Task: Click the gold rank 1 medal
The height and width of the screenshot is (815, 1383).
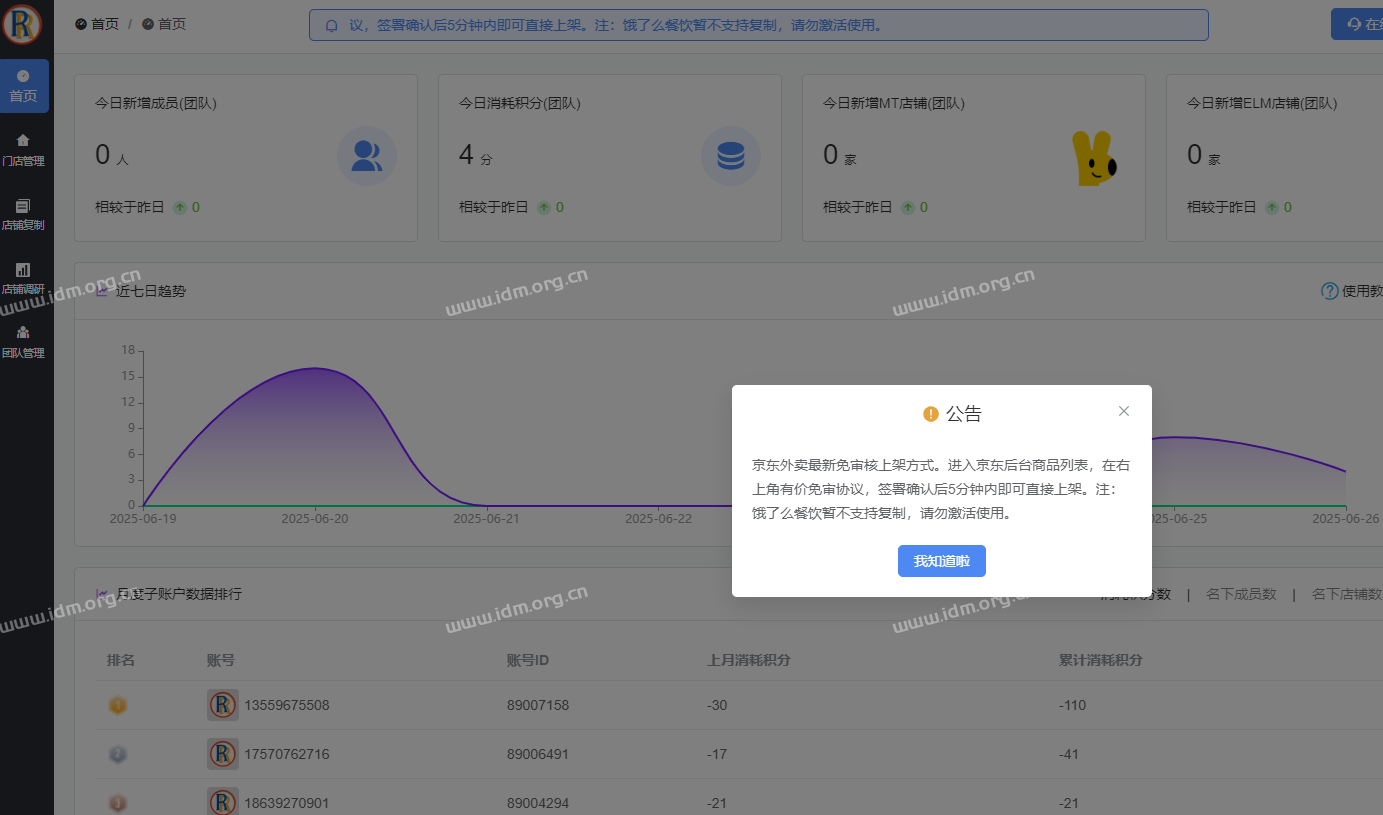Action: click(x=118, y=705)
